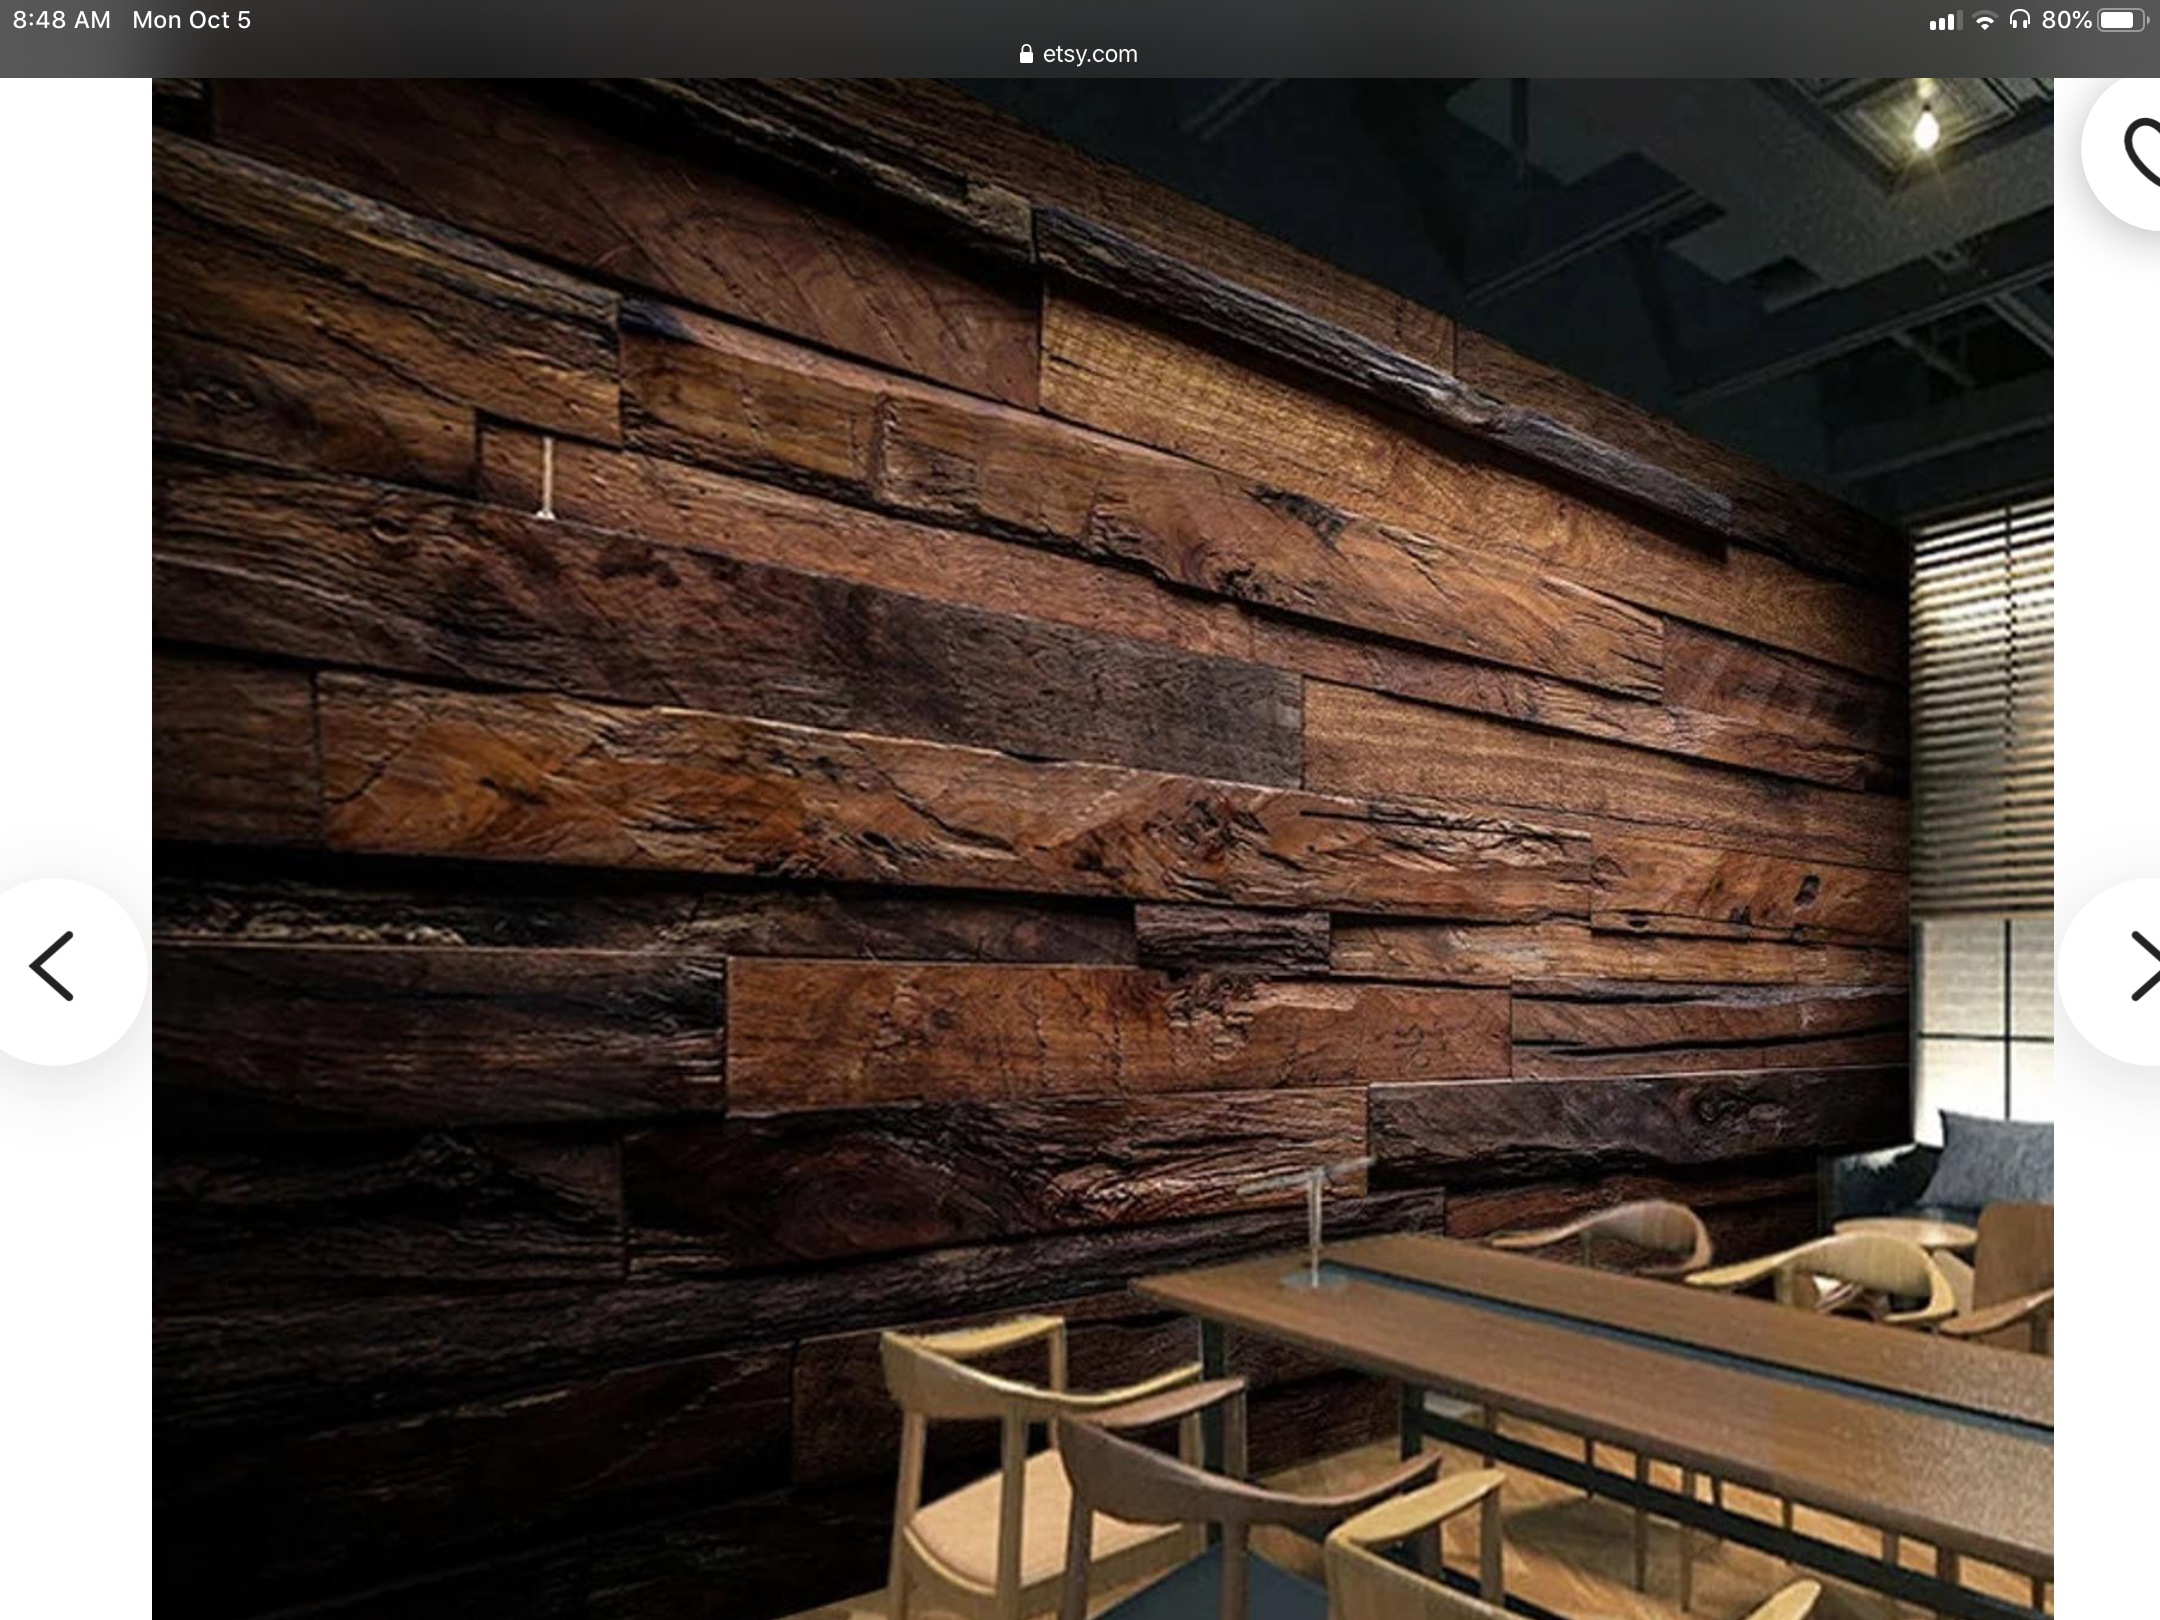Tap the etsy.com address text
2160x1620 pixels.
tap(1089, 54)
